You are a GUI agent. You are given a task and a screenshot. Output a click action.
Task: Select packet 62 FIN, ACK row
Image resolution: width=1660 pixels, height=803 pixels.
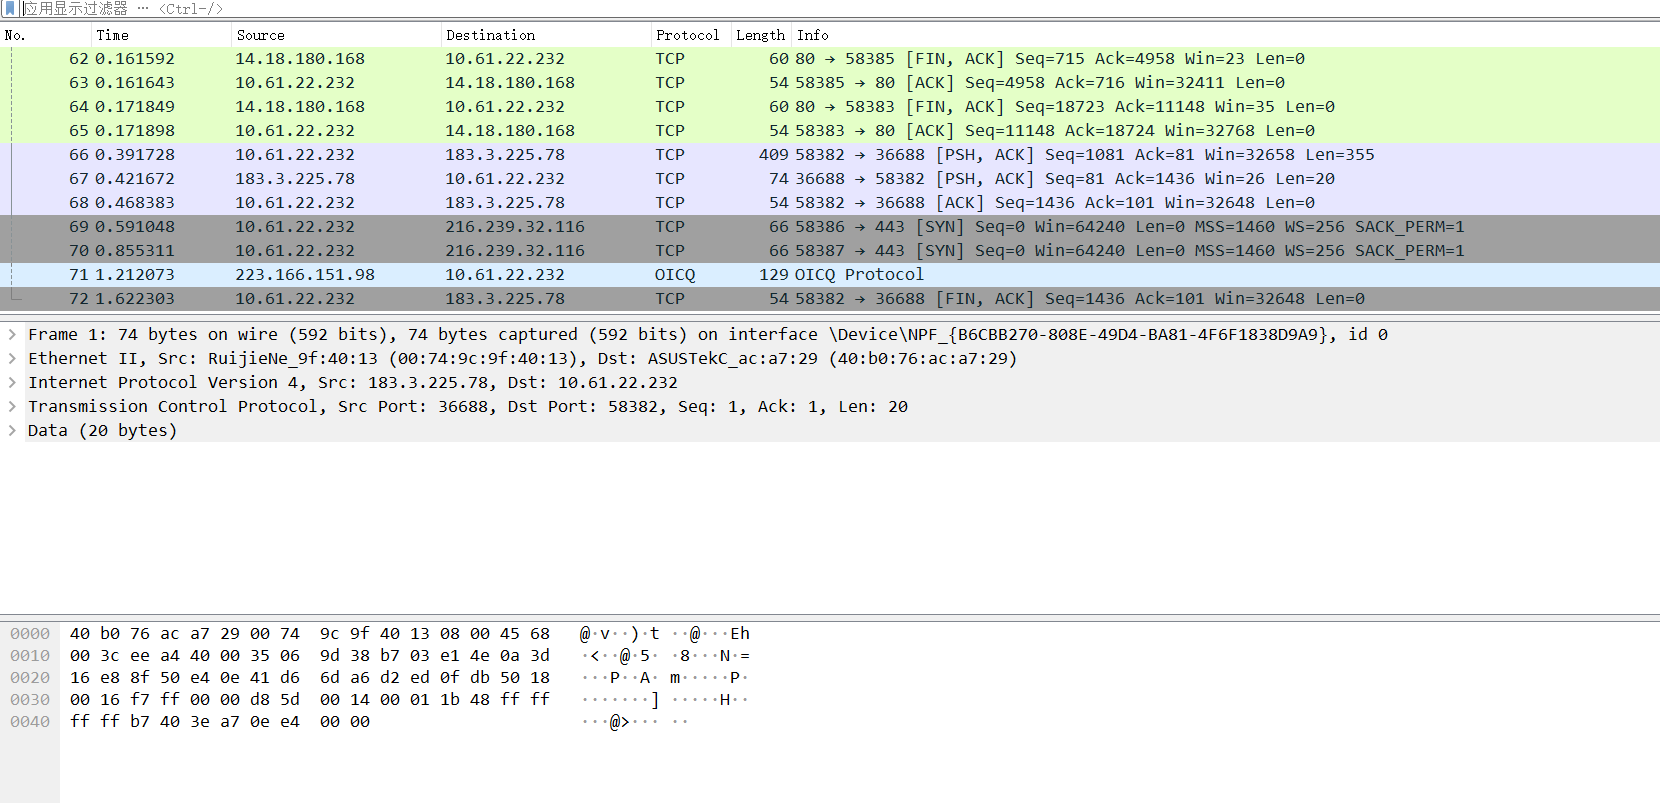830,59
